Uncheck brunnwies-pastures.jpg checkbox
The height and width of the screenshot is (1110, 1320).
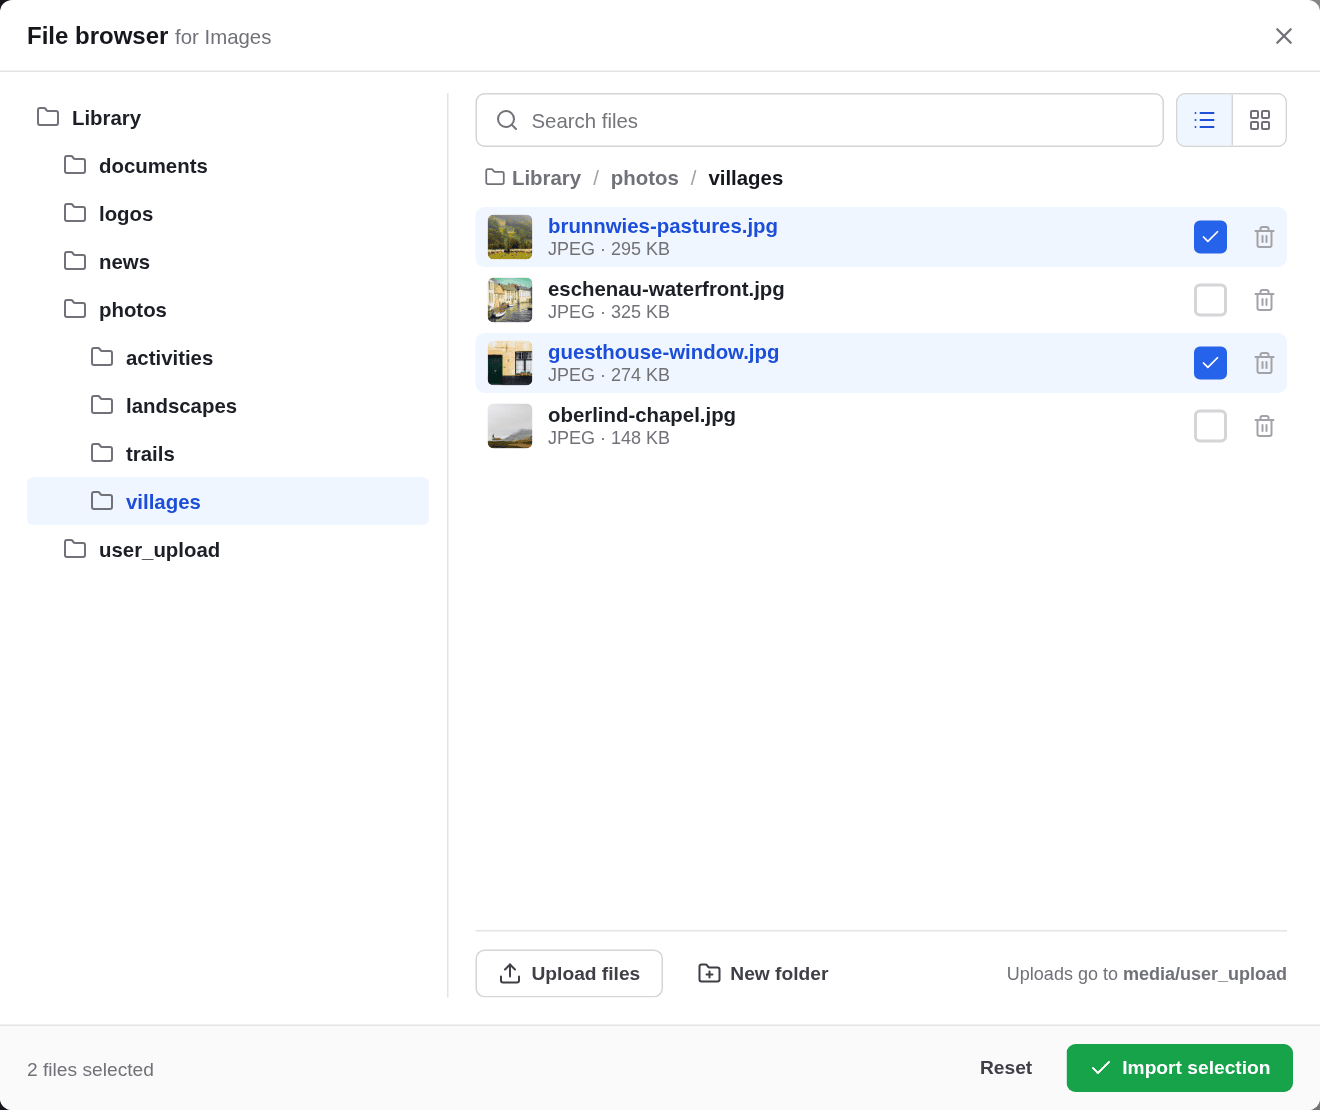click(1210, 237)
